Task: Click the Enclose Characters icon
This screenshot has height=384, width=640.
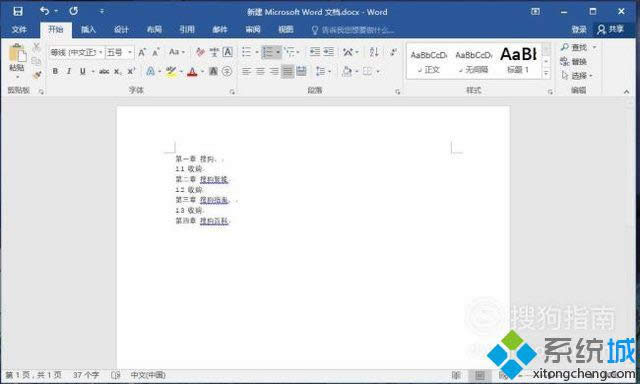Action: 227,71
